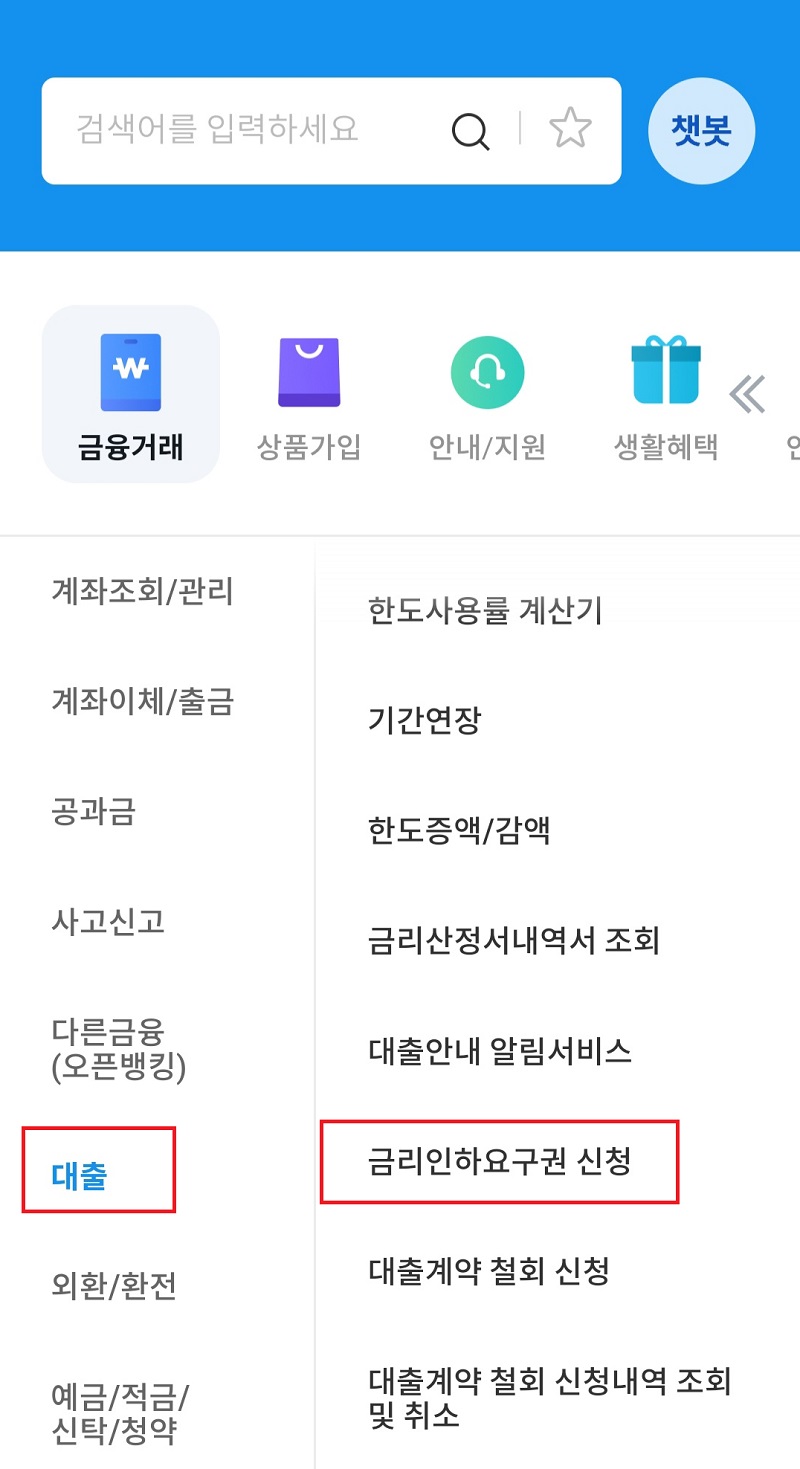The width and height of the screenshot is (800, 1469).
Task: Open the 챗봇 chatbot button
Action: click(701, 132)
